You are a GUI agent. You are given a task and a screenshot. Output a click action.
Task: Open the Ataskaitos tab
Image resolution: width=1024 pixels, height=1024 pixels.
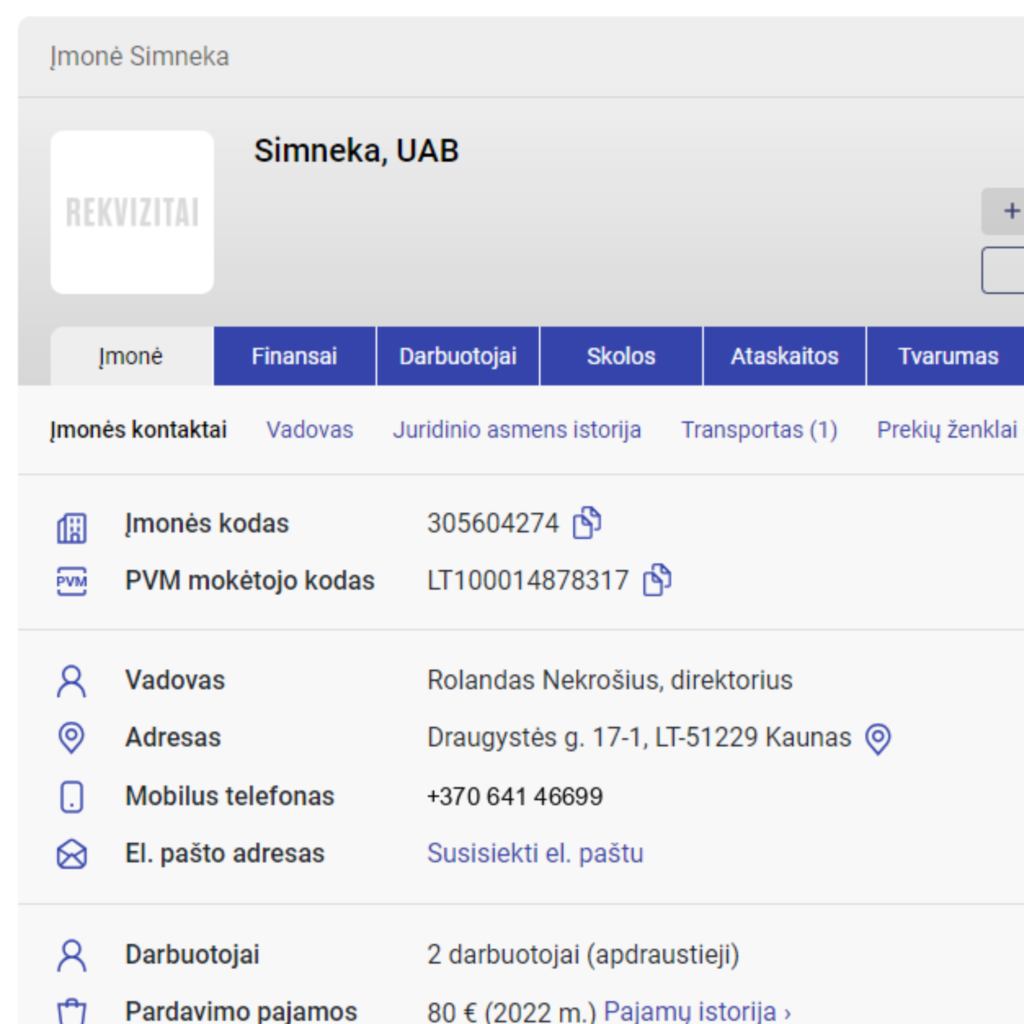[784, 356]
